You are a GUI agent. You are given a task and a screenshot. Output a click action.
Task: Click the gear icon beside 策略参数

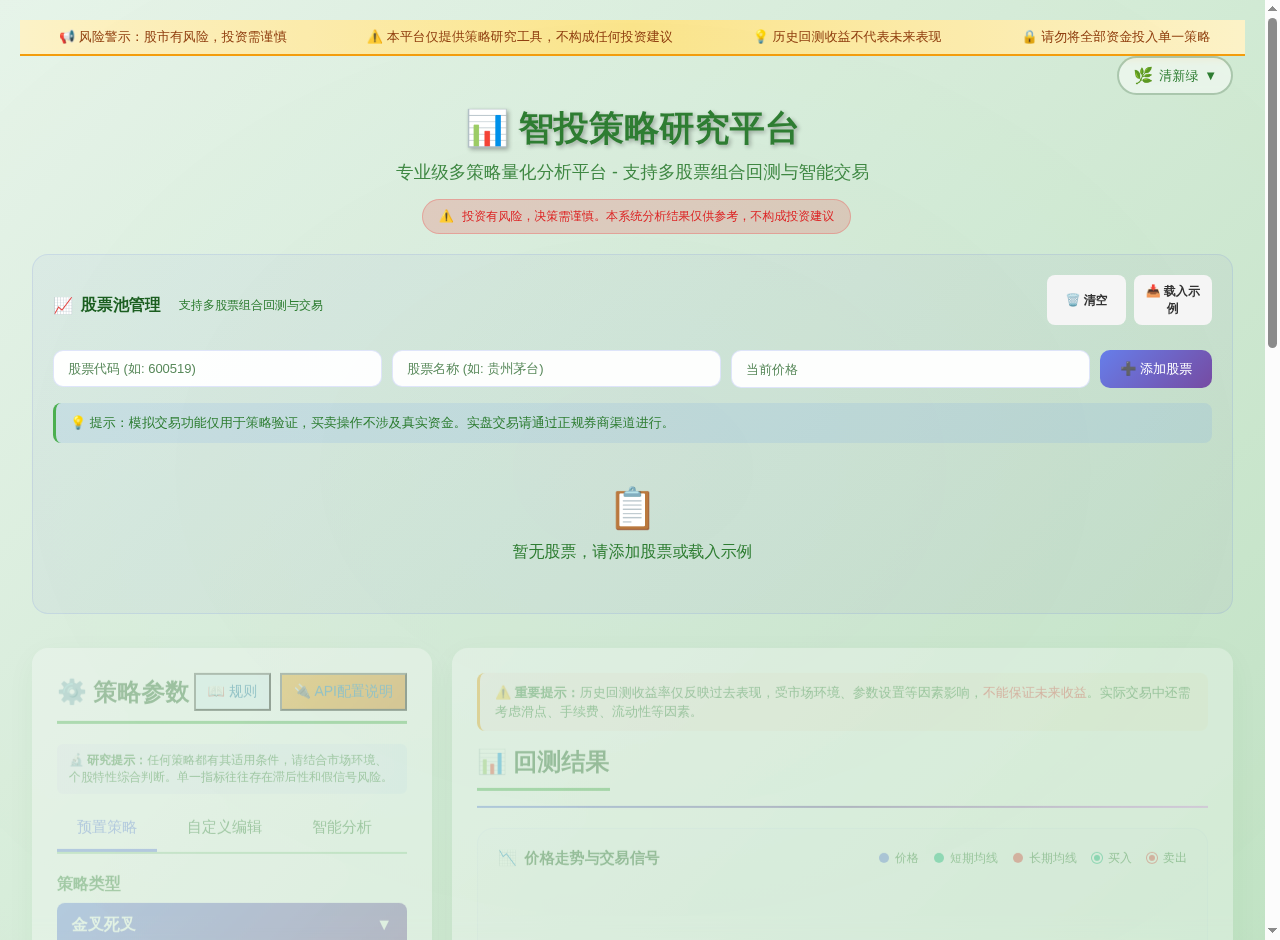[x=71, y=691]
